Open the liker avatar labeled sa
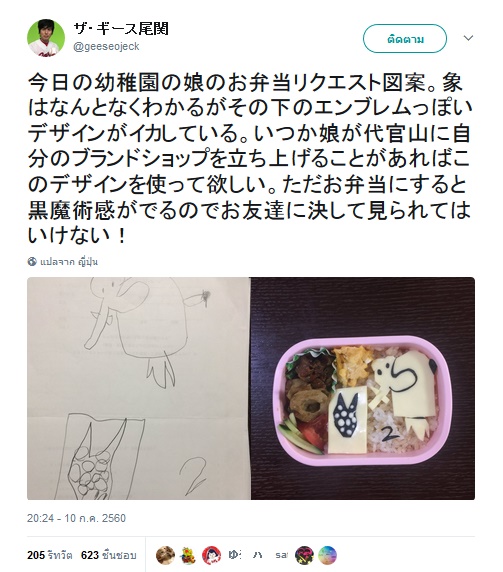The image size is (503, 572). coord(281,555)
